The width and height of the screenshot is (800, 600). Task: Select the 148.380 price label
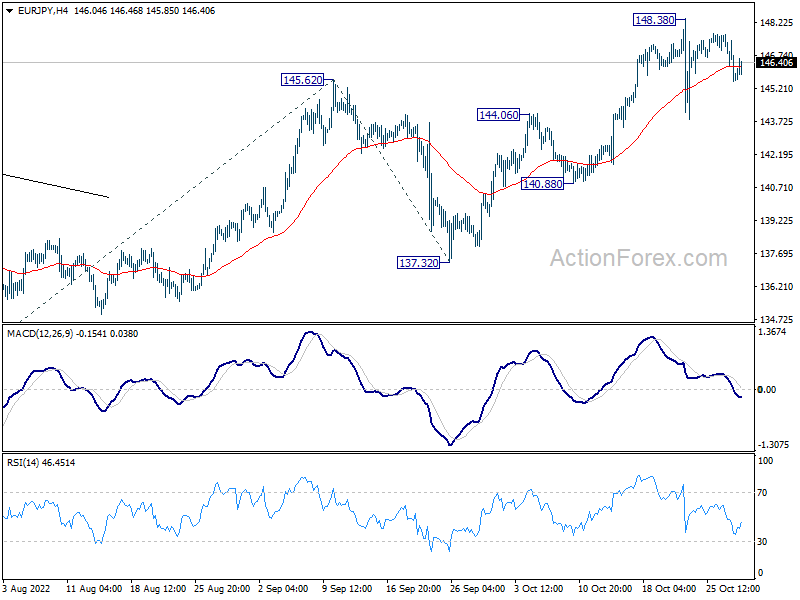pyautogui.click(x=655, y=20)
